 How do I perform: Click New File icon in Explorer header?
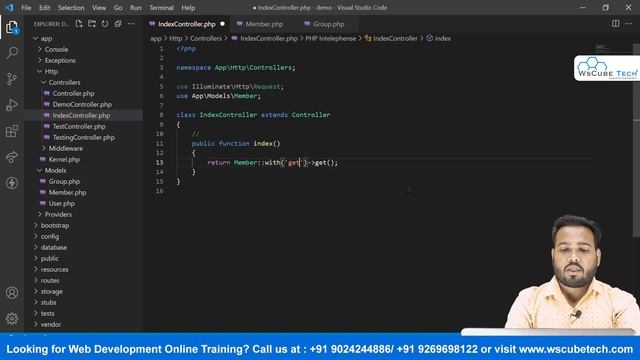point(79,24)
